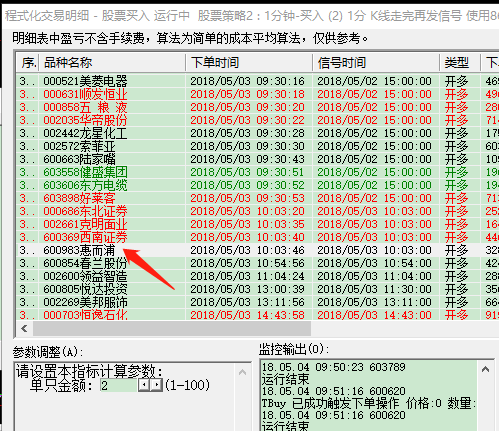Select row 002572索菲亚
Viewport: 499px width, 431px height.
pos(257,146)
